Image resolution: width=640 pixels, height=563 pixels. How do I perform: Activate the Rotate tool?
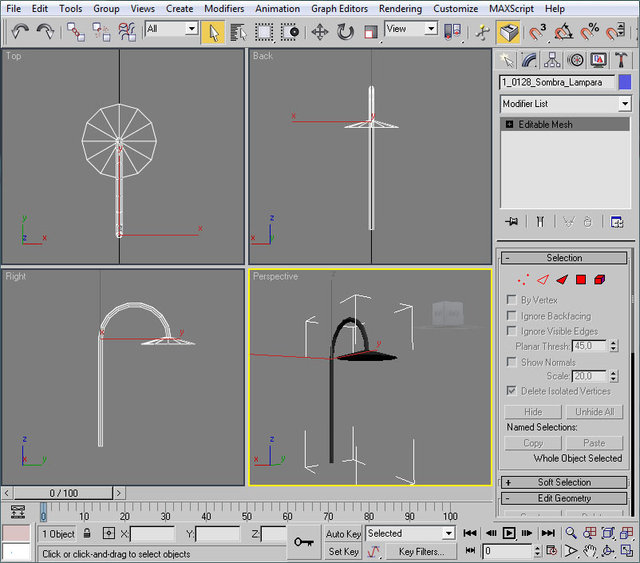[x=345, y=31]
